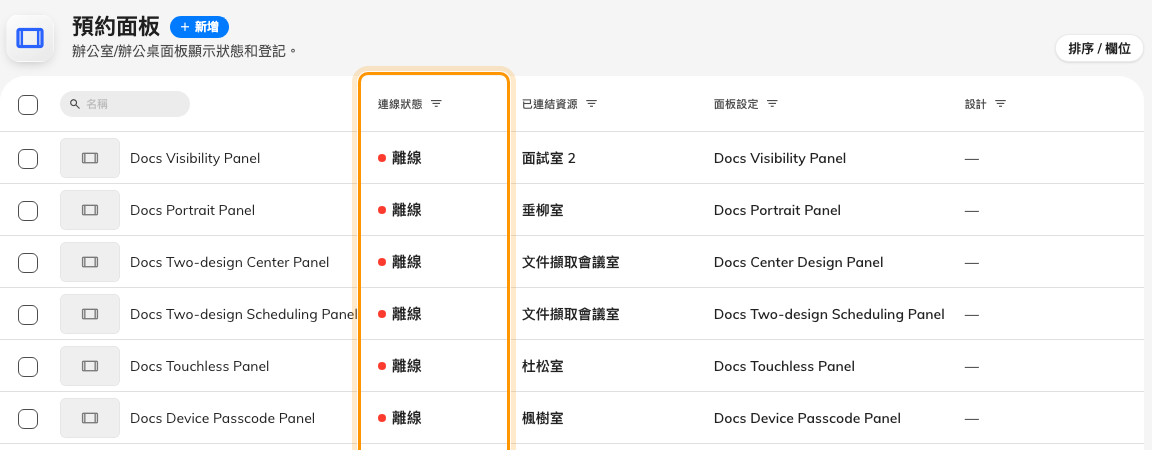Viewport: 1152px width, 450px height.
Task: Check the Docs Touchless Panel row checkbox
Action: click(28, 366)
